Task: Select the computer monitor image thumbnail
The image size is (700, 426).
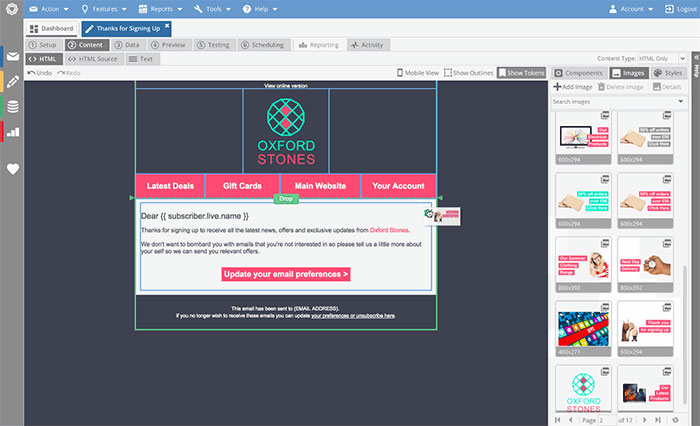Action: point(583,138)
